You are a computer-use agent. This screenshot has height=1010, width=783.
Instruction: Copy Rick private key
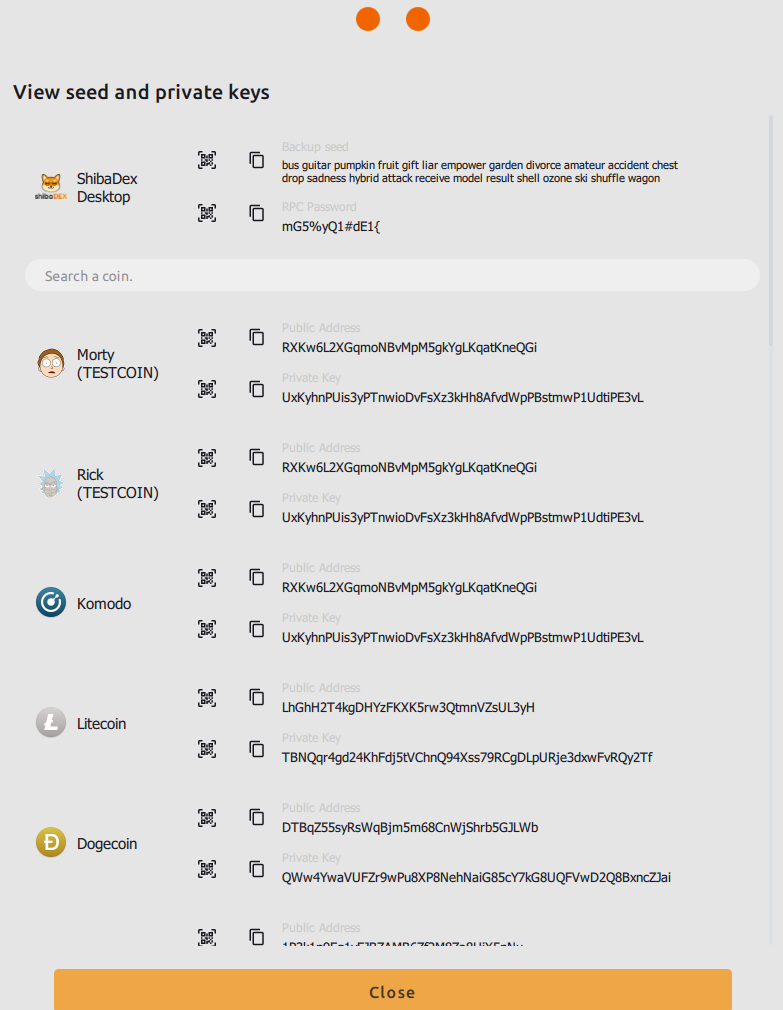(257, 508)
